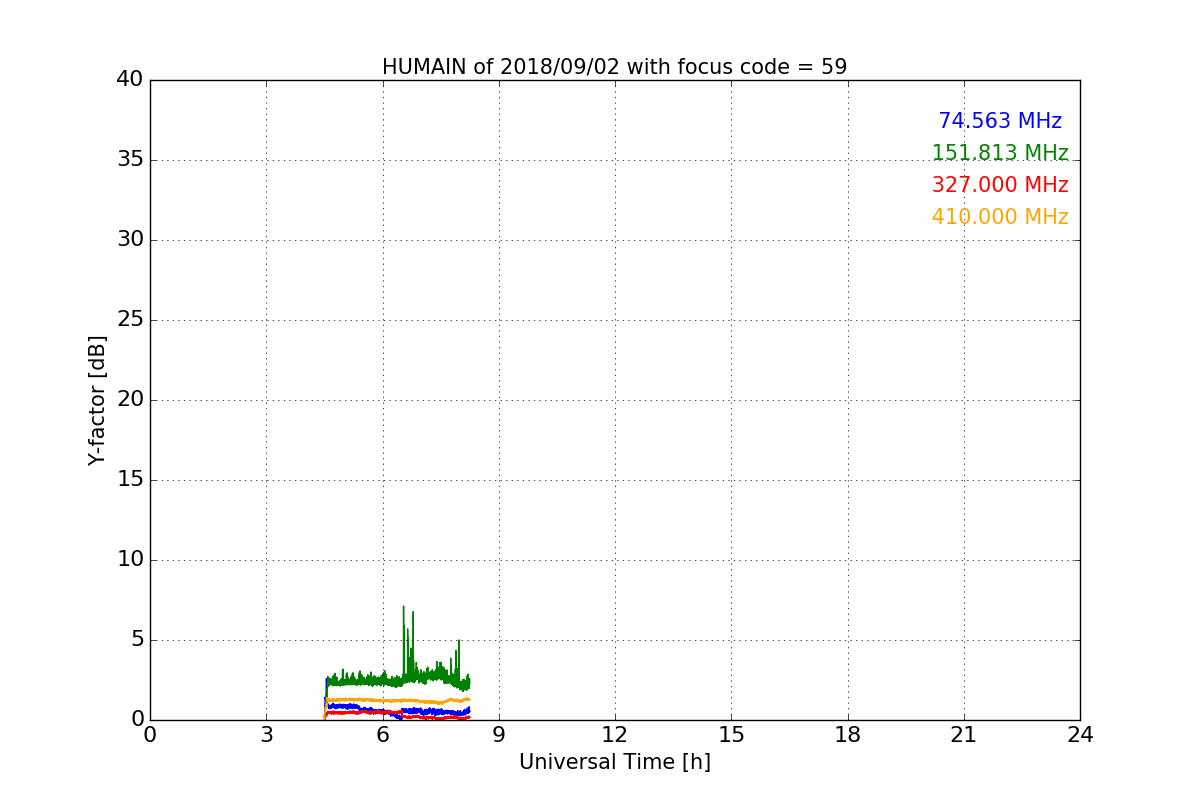Select the x-axis tick label 21

(964, 735)
